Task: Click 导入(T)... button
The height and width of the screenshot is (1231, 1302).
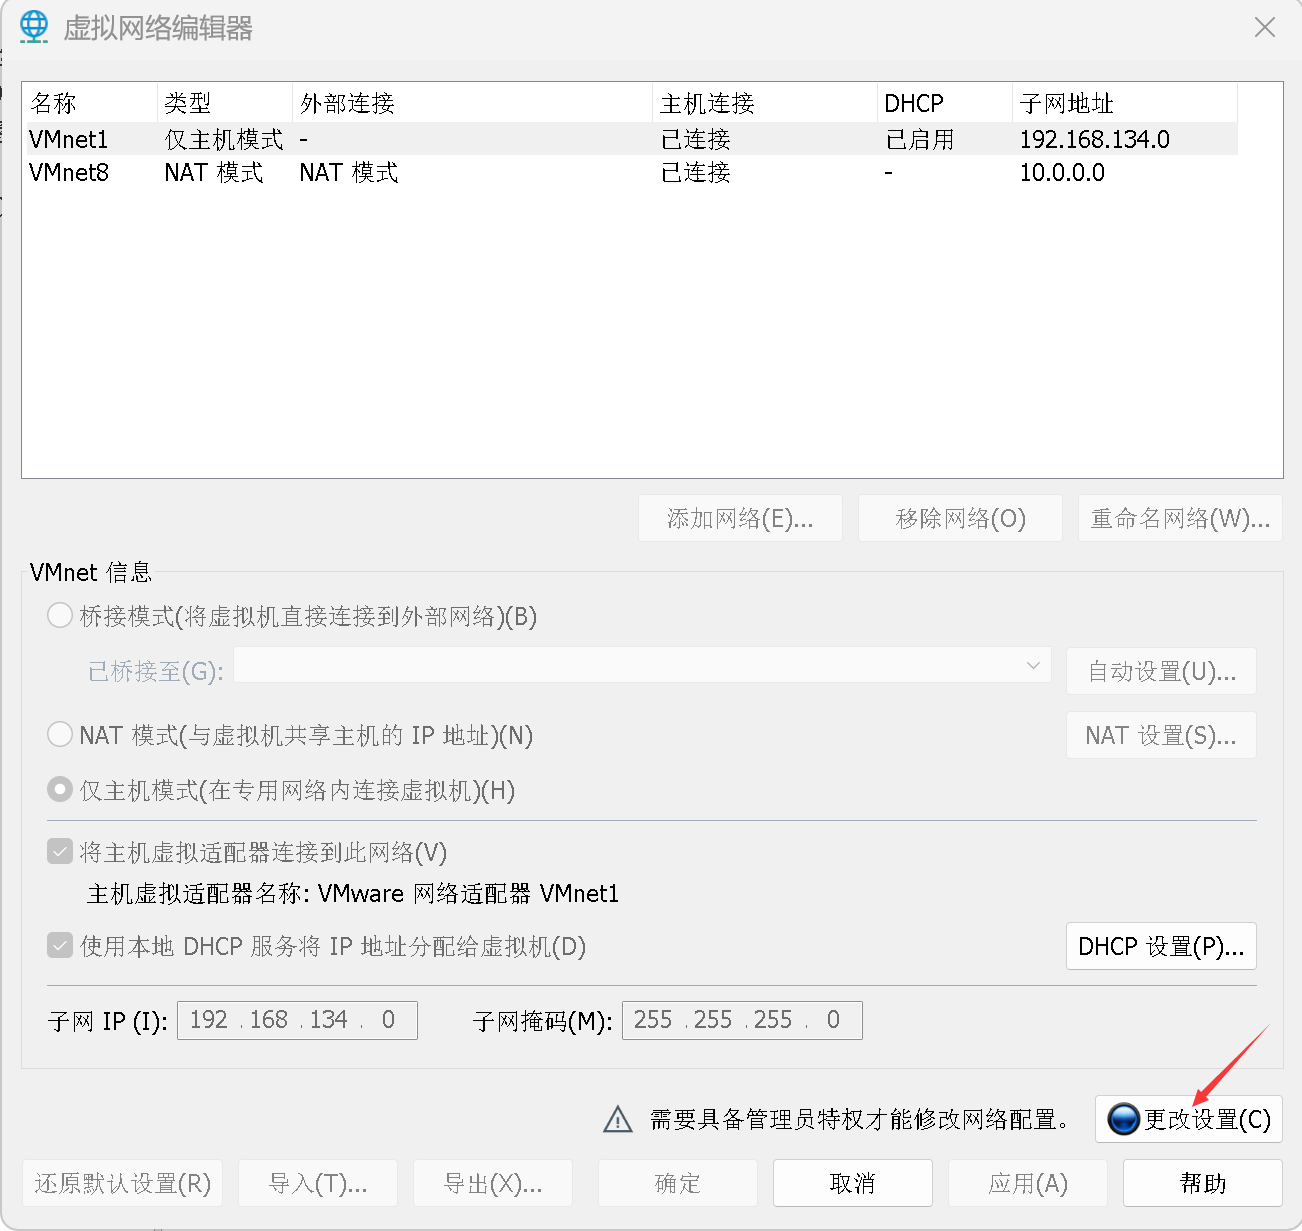Action: pos(318,1183)
